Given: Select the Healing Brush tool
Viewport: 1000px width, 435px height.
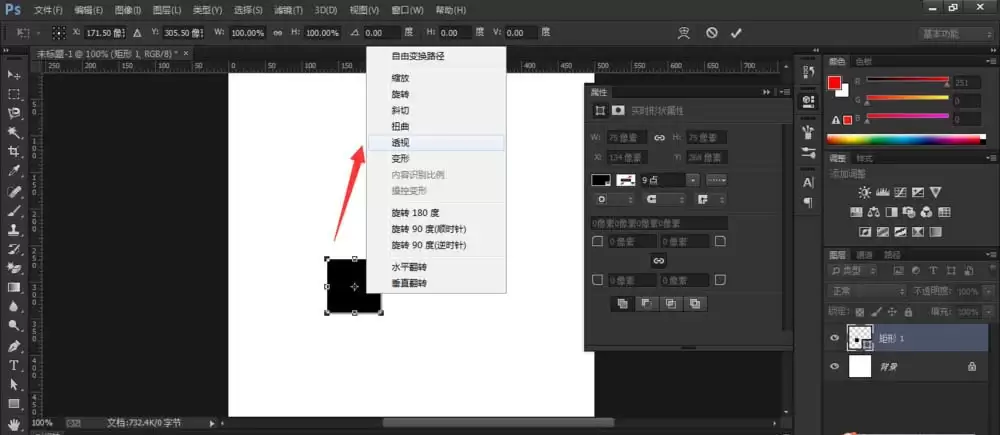Looking at the screenshot, I should [13, 191].
